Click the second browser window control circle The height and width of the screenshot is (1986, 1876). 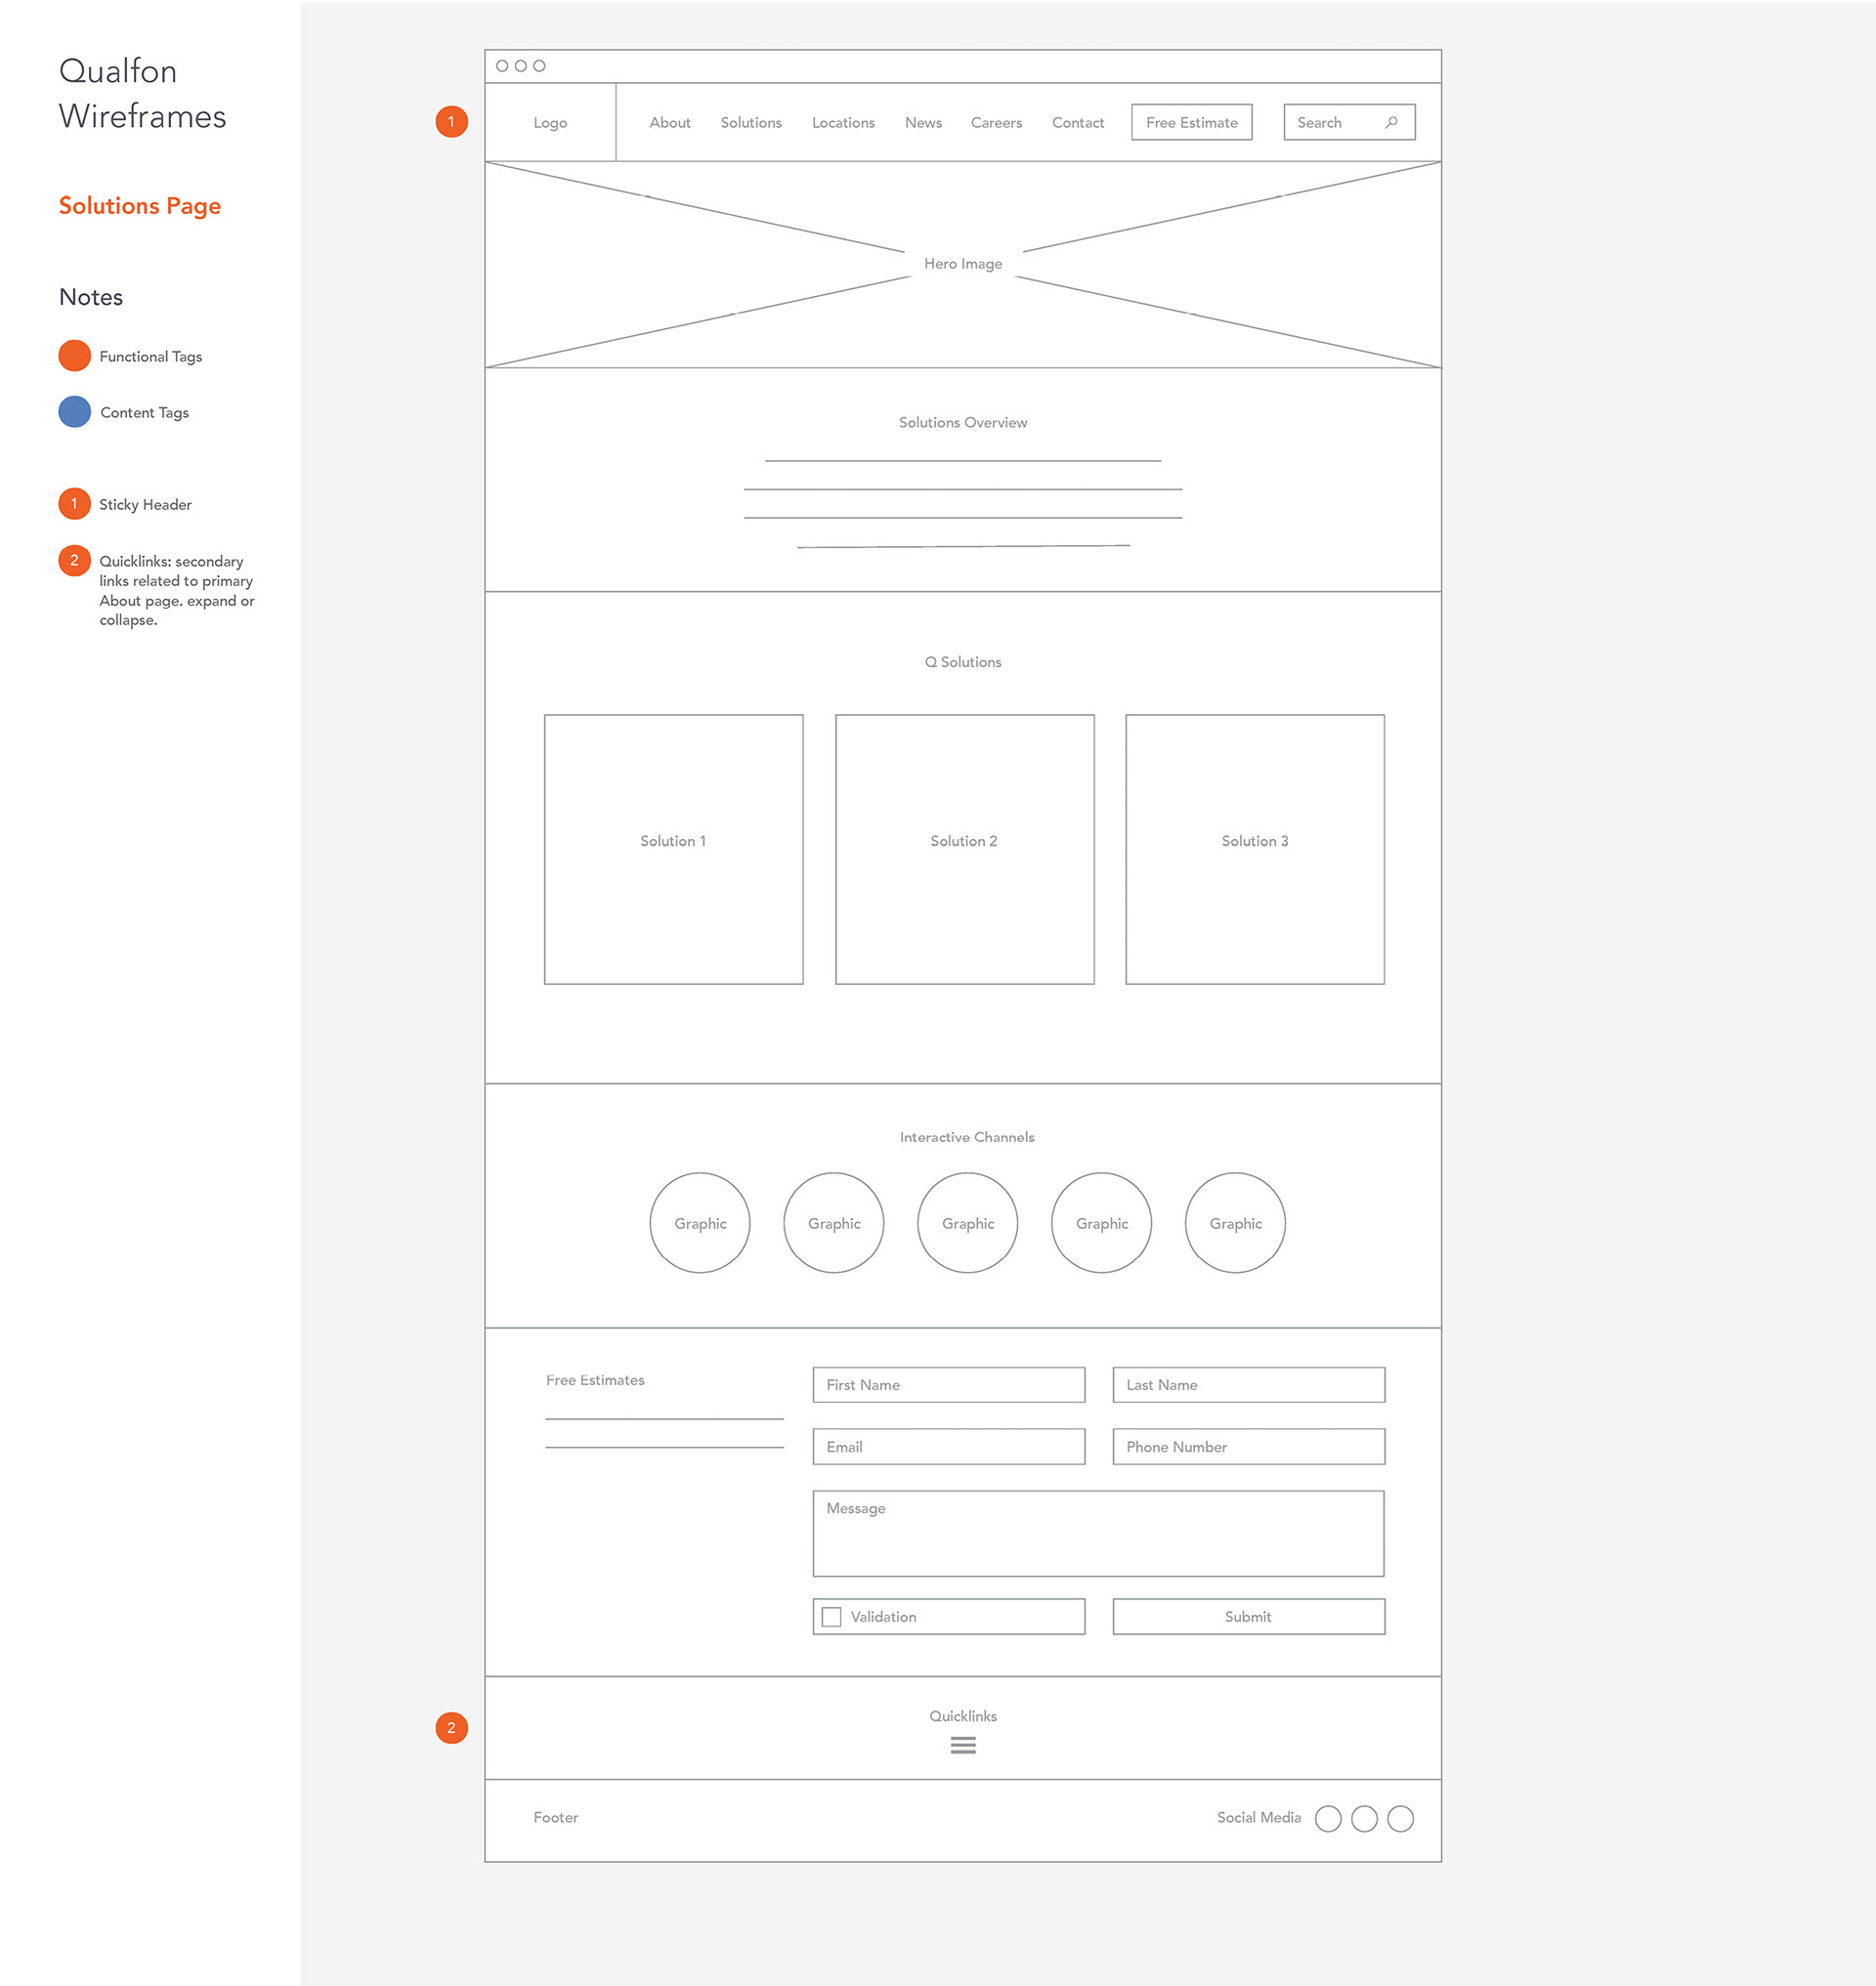tap(520, 66)
